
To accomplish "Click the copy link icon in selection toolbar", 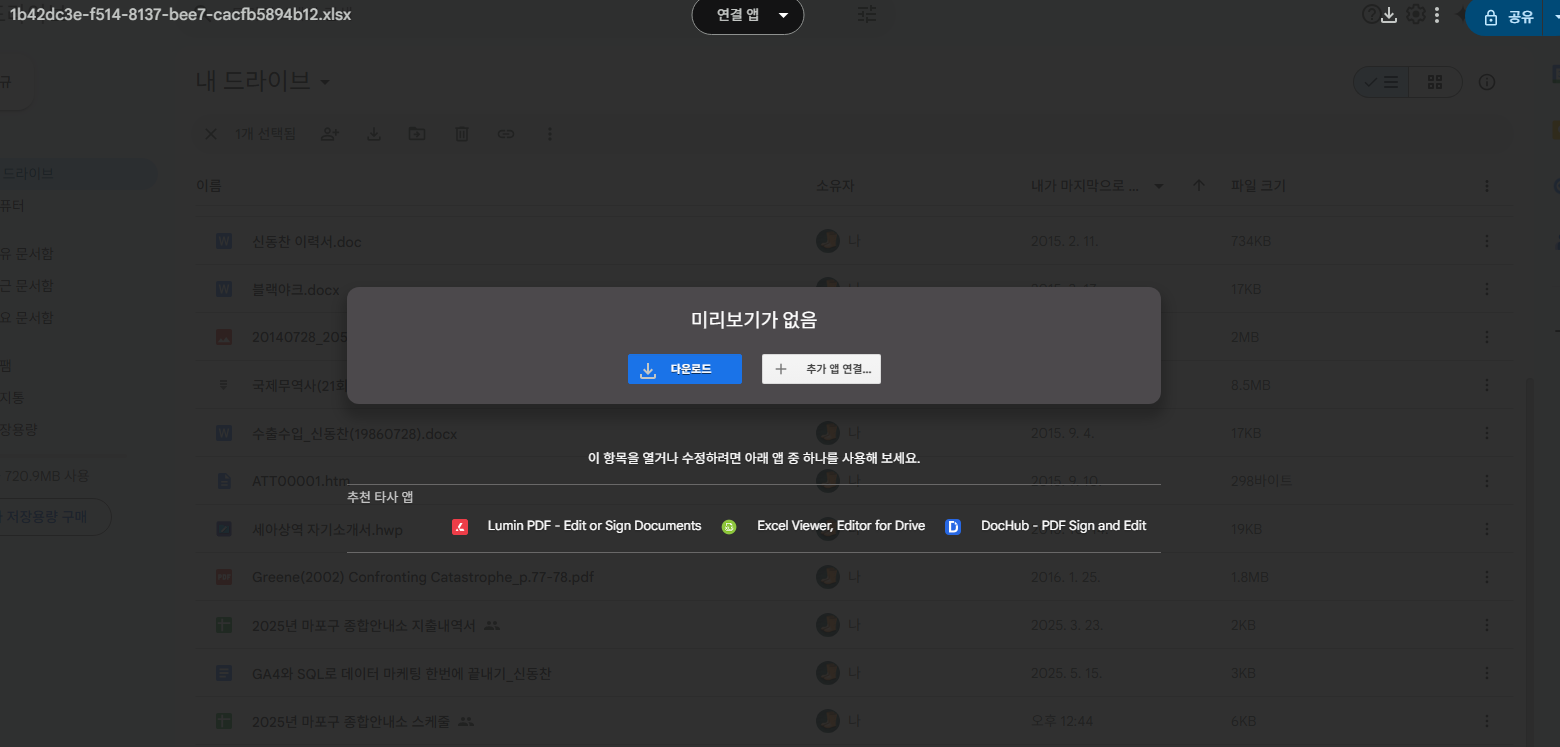I will [x=506, y=134].
